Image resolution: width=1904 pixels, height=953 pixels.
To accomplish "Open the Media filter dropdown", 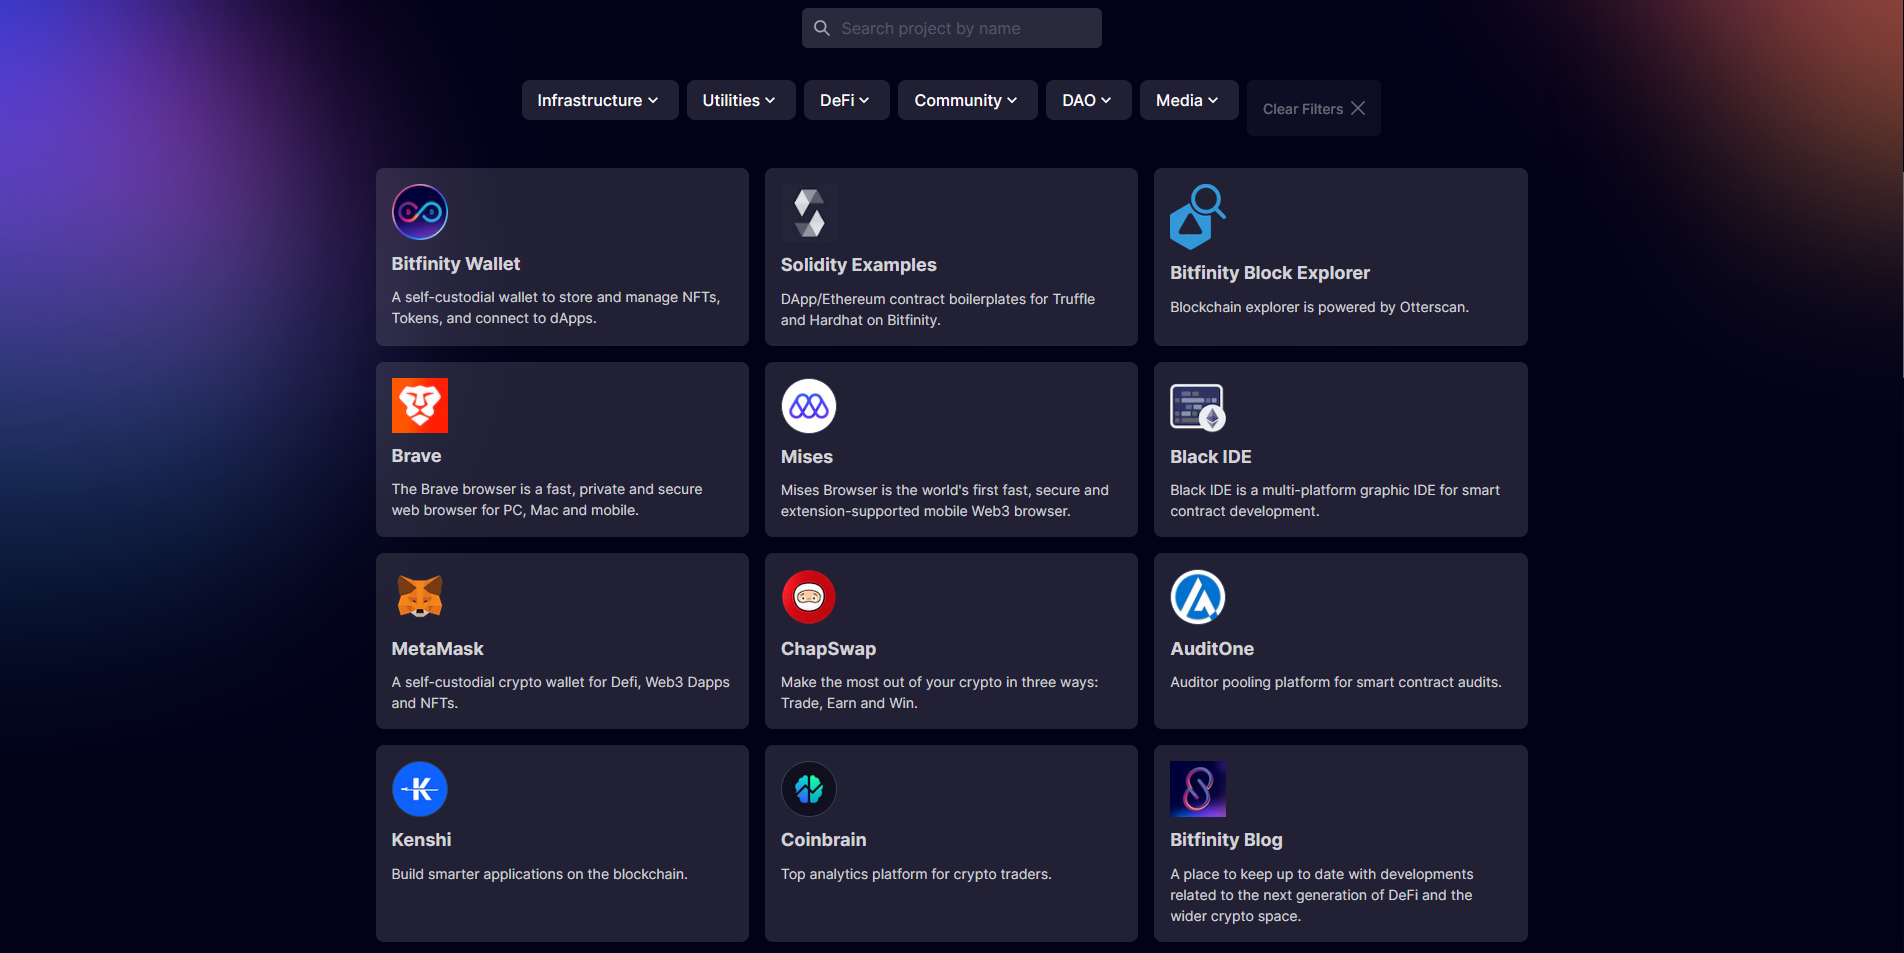I will [x=1188, y=100].
